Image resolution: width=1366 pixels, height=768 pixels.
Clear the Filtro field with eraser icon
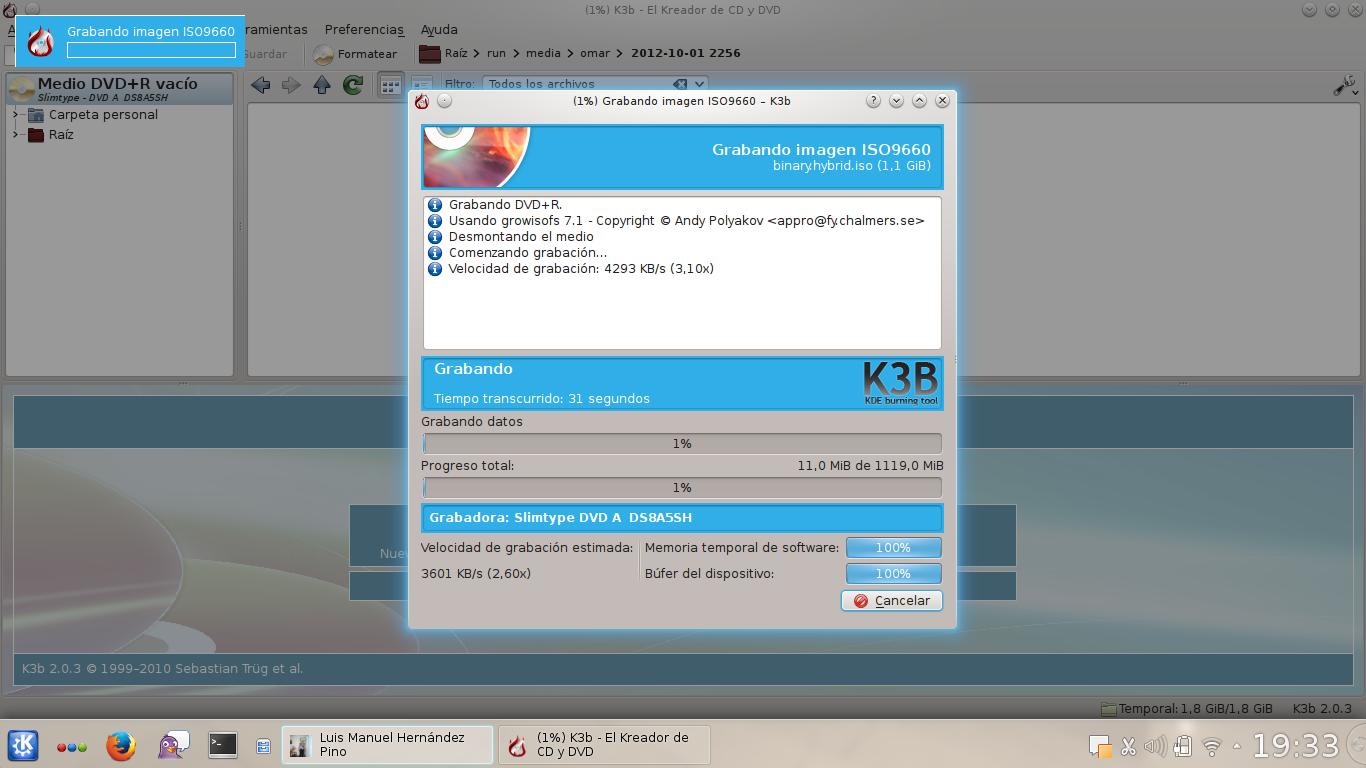click(x=680, y=84)
